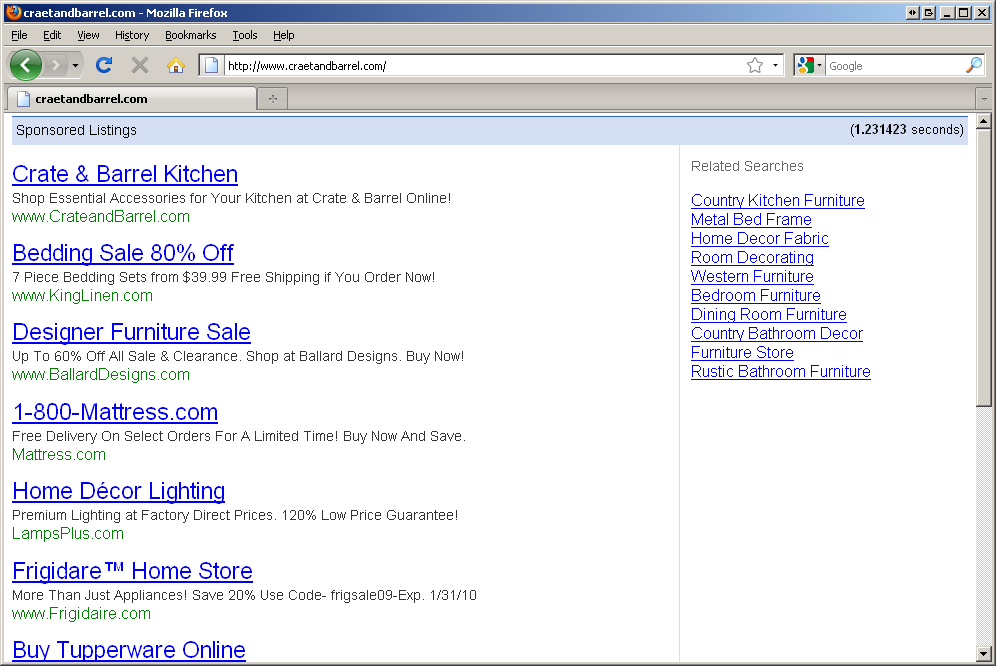Screen dimensions: 996x666
Task: Click the page identity icon in address bar
Action: [x=212, y=65]
